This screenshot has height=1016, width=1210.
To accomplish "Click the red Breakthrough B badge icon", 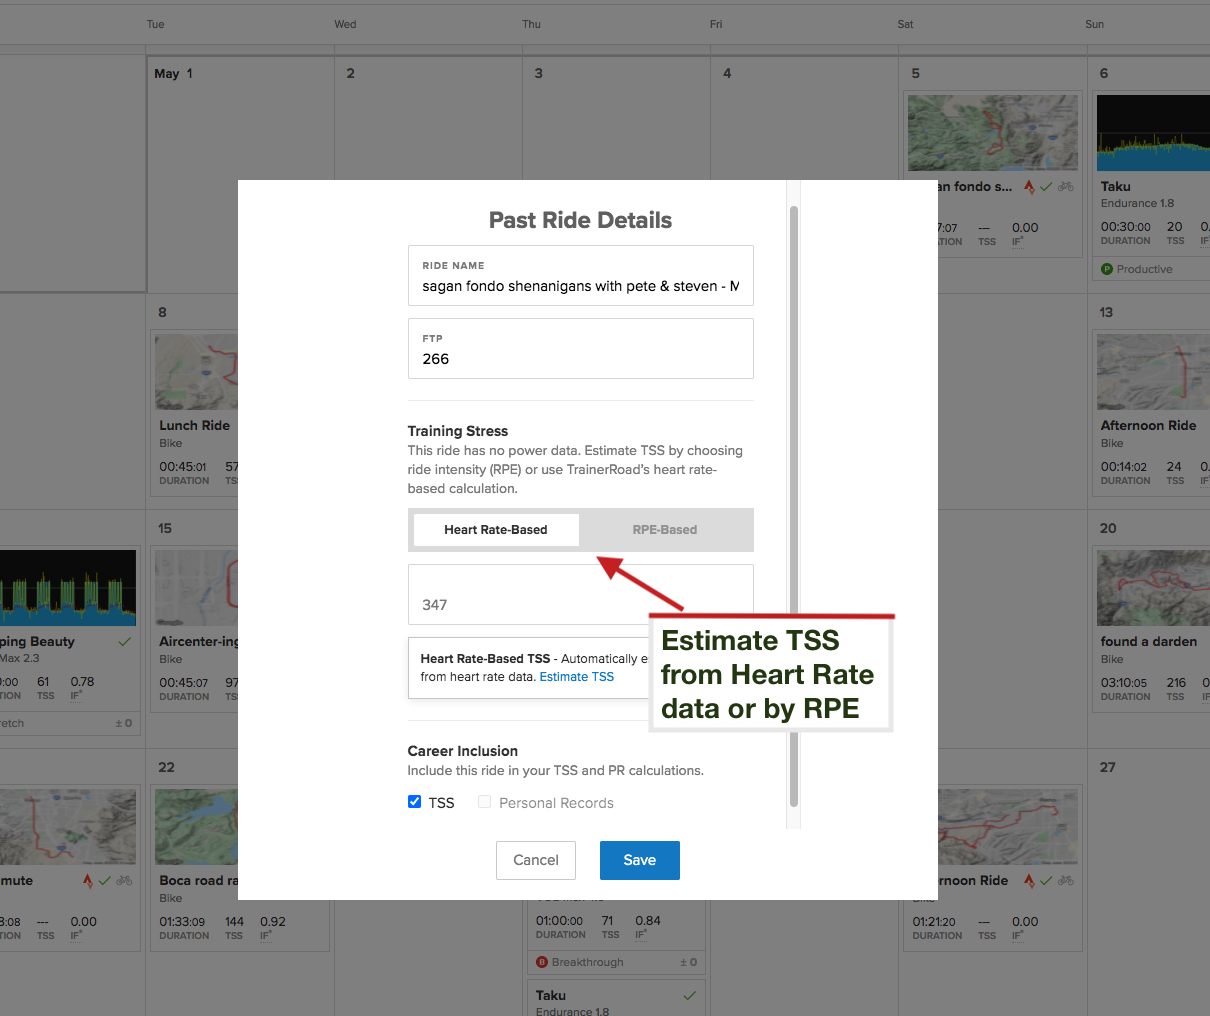I will (x=542, y=962).
